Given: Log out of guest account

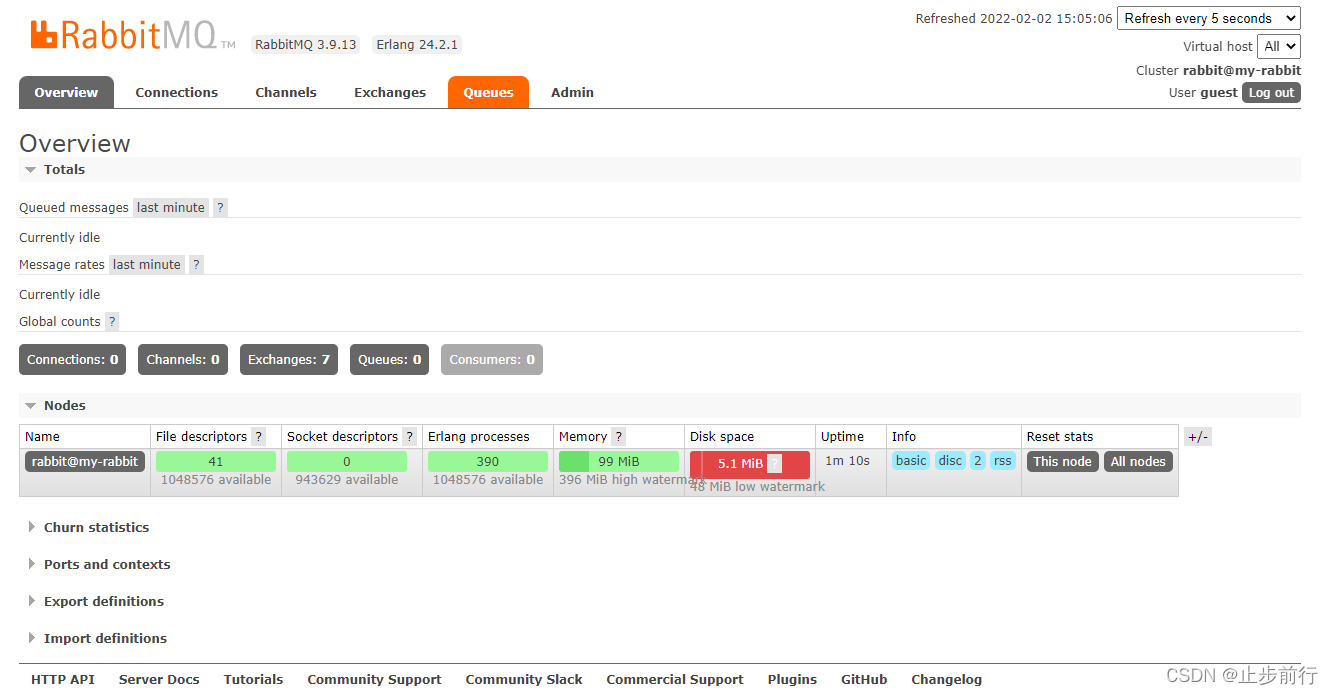Looking at the screenshot, I should [x=1271, y=92].
